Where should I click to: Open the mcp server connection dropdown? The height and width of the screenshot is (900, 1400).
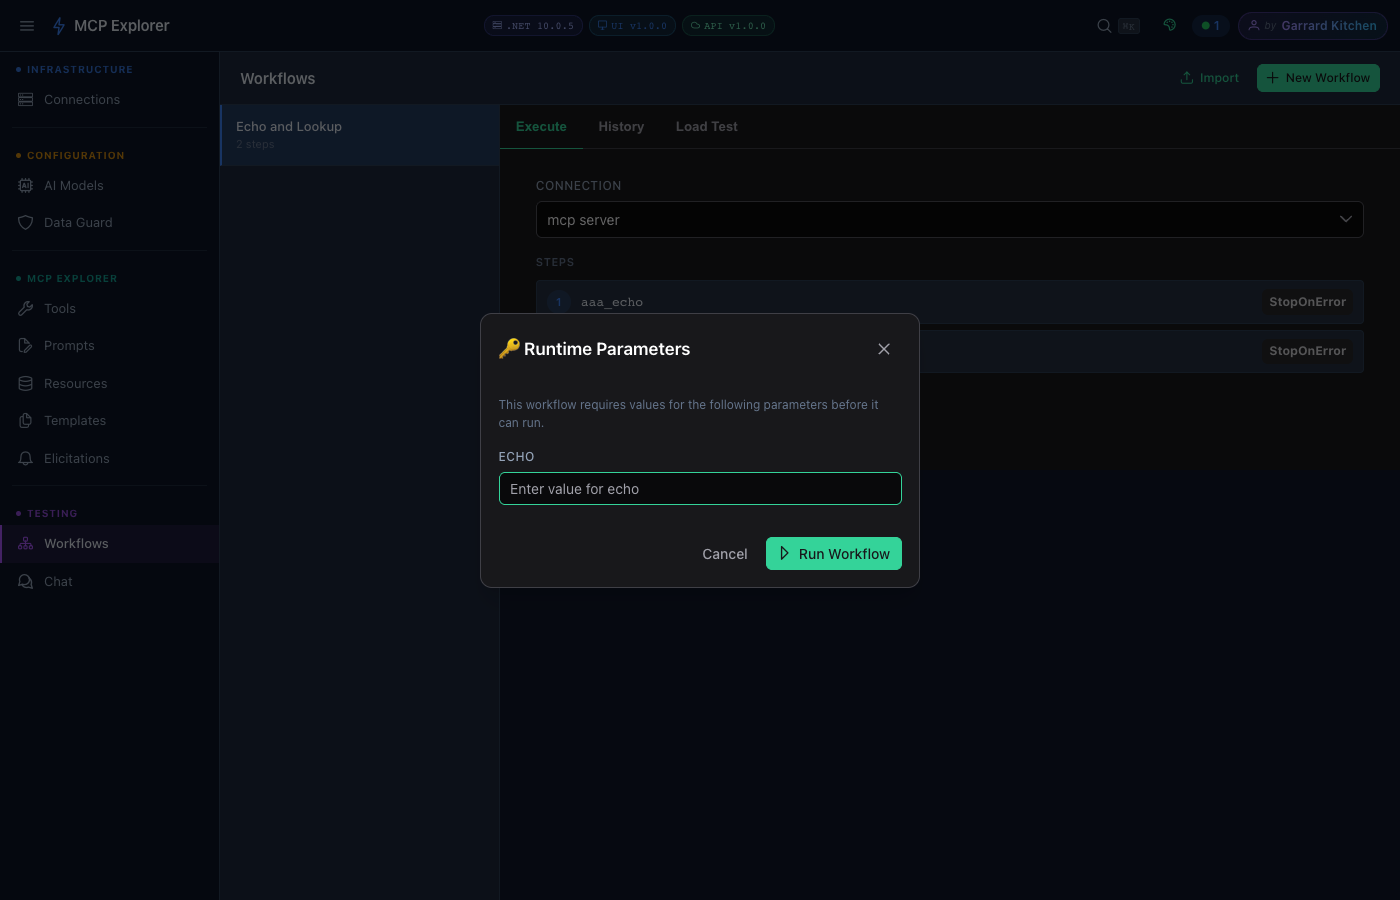pos(949,219)
